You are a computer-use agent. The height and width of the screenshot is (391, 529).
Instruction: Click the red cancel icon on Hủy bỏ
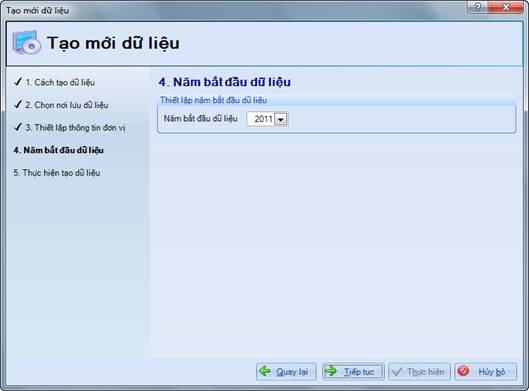point(463,371)
